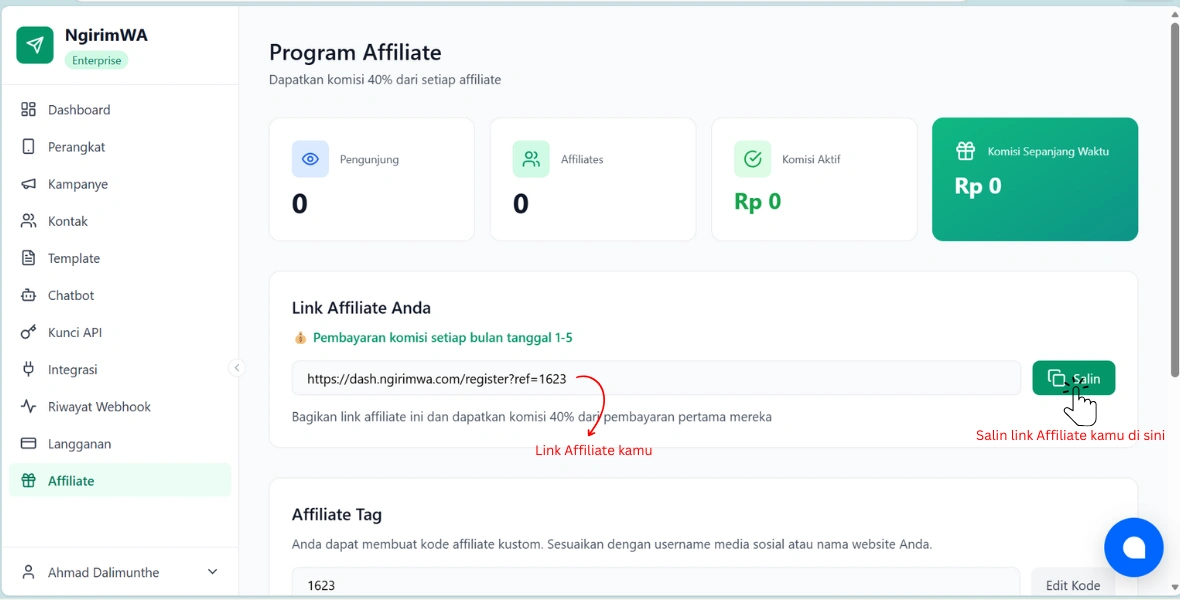Image resolution: width=1180 pixels, height=600 pixels.
Task: Open the Dashboard menu item
Action: pos(79,110)
